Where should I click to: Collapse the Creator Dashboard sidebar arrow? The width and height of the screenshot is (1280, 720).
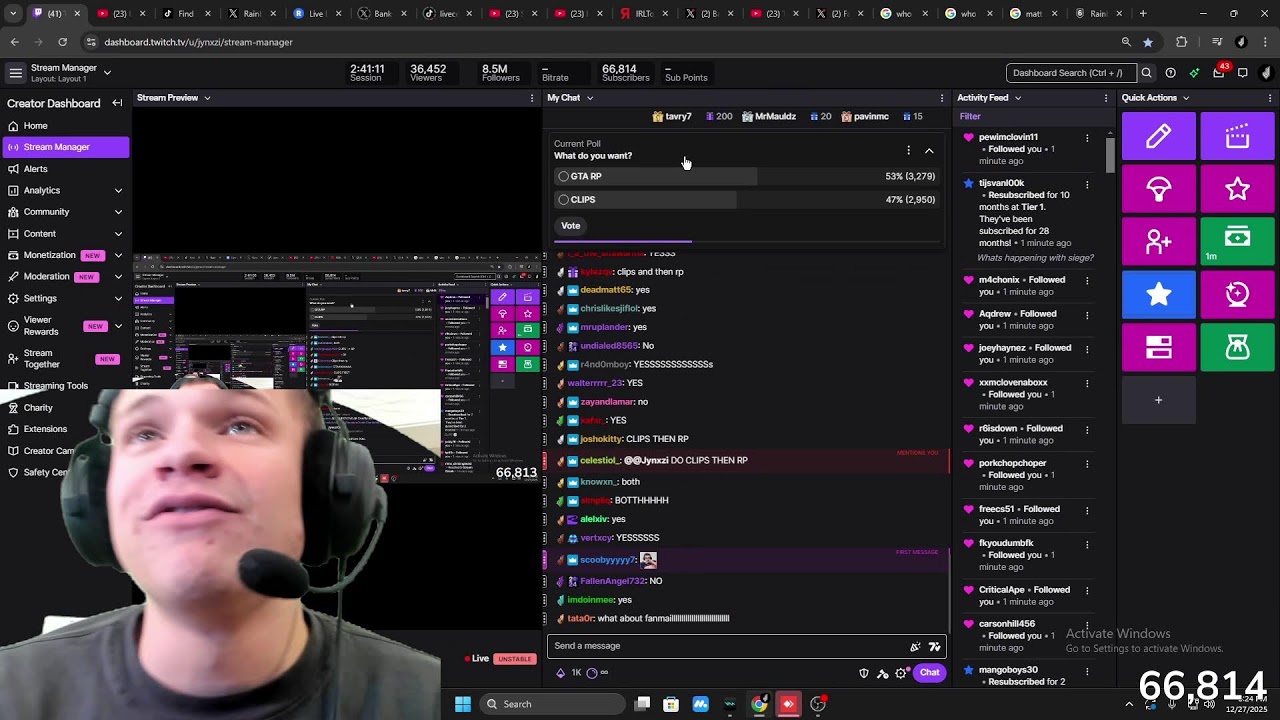coord(117,103)
